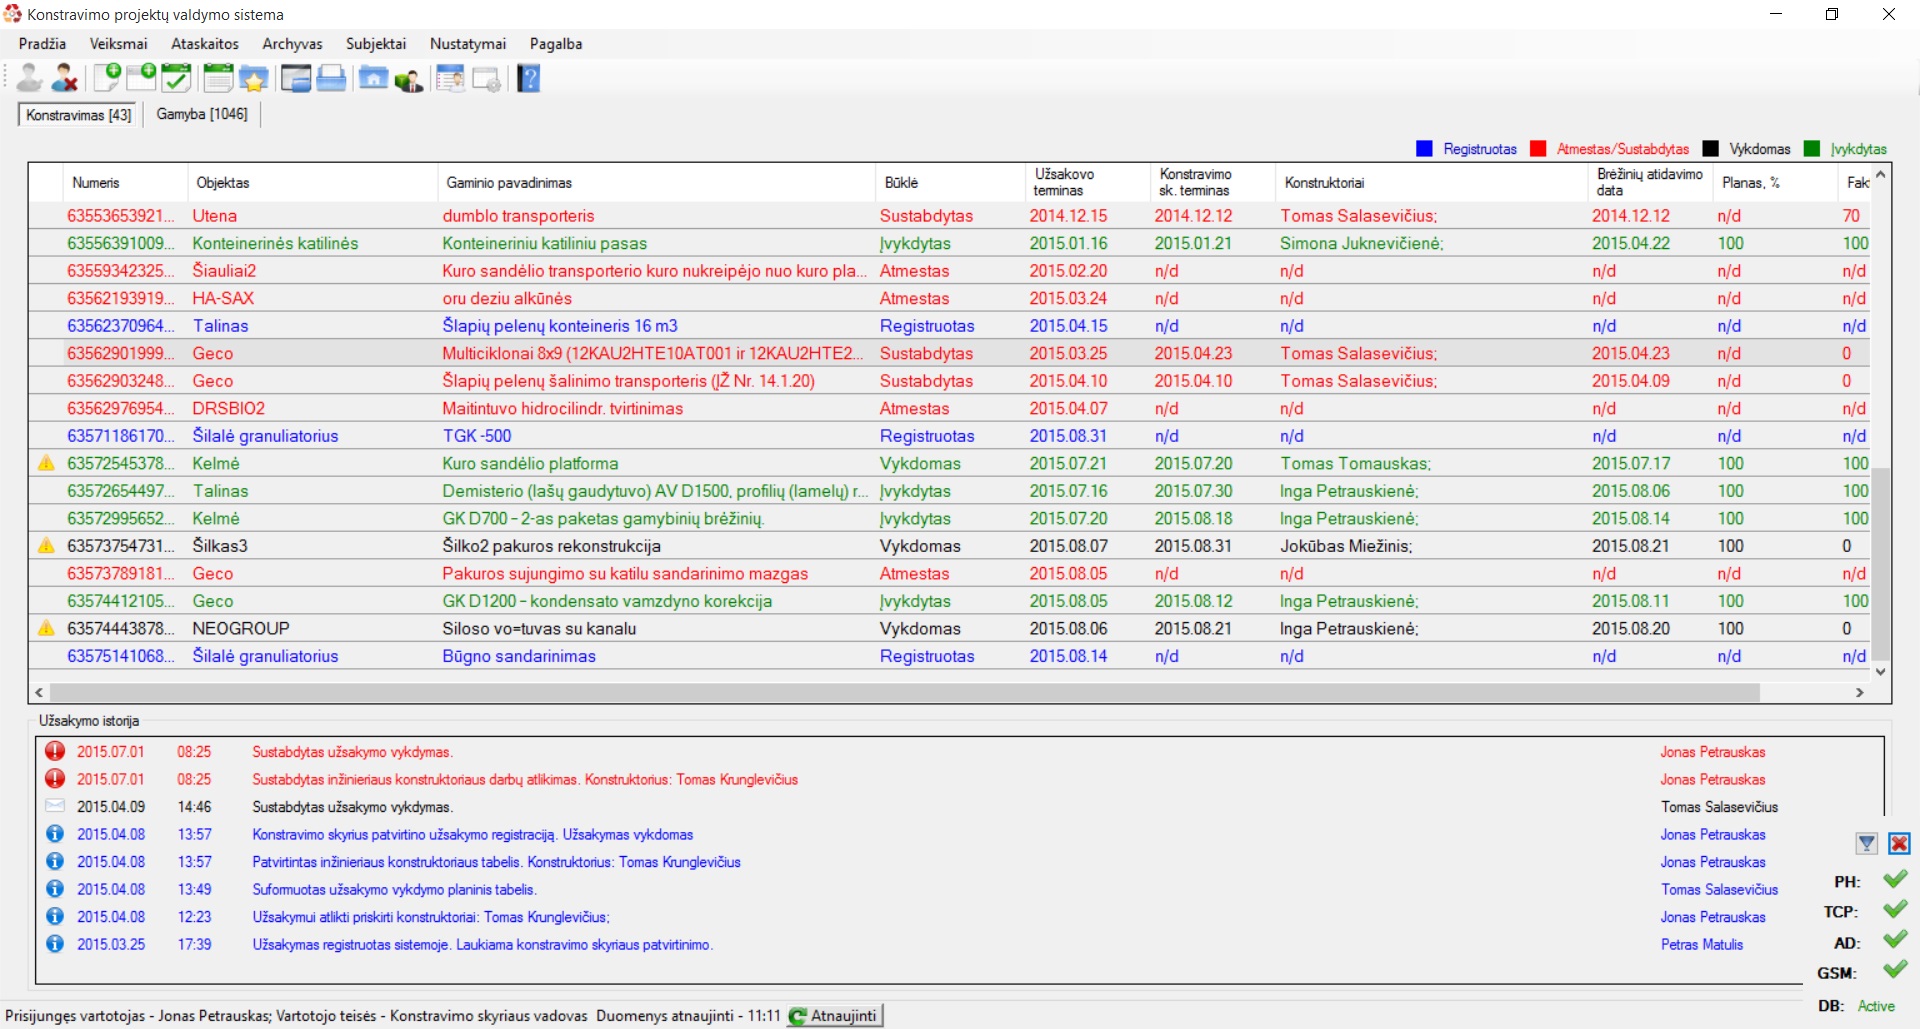Screen dimensions: 1920x1029
Task: Click the table's vertical scrollbar down arrow
Action: tap(1880, 672)
